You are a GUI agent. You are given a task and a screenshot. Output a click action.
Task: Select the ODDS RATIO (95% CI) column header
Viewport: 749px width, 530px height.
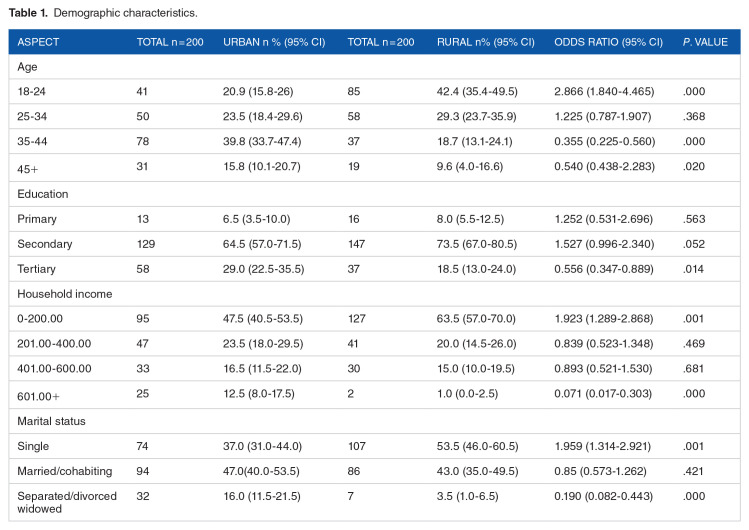606,42
